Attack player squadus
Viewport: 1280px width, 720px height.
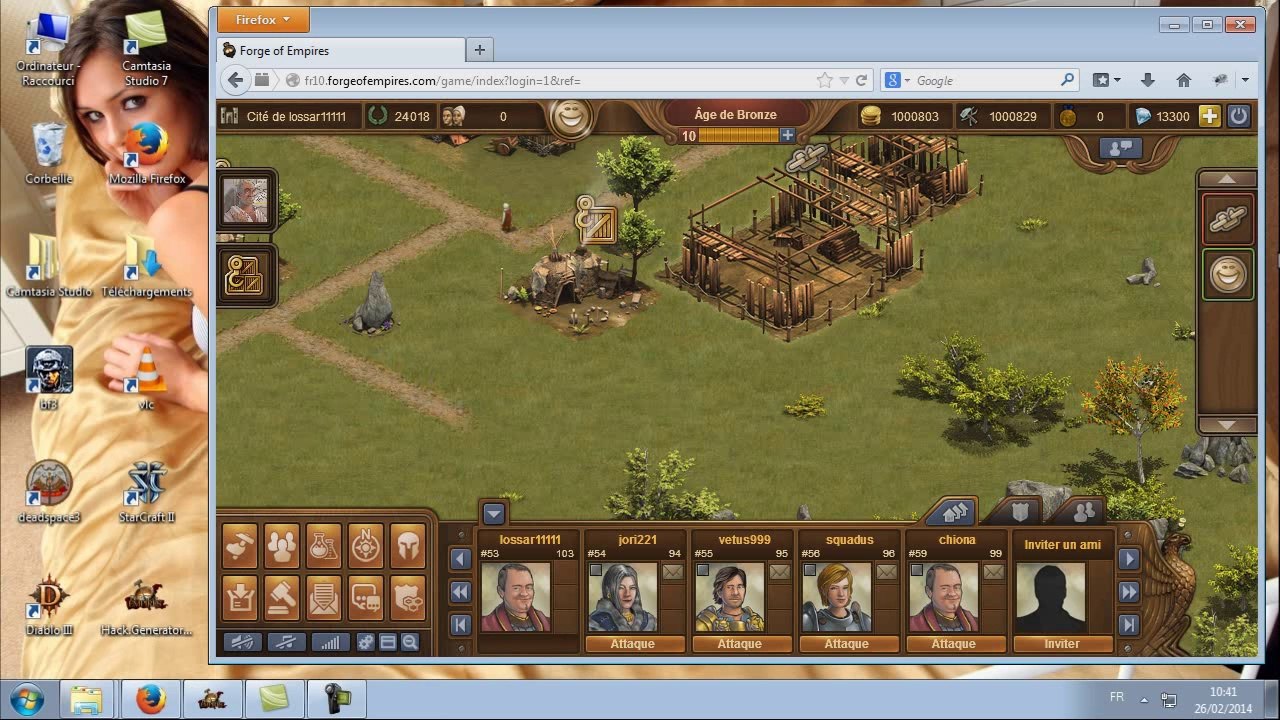pos(847,644)
